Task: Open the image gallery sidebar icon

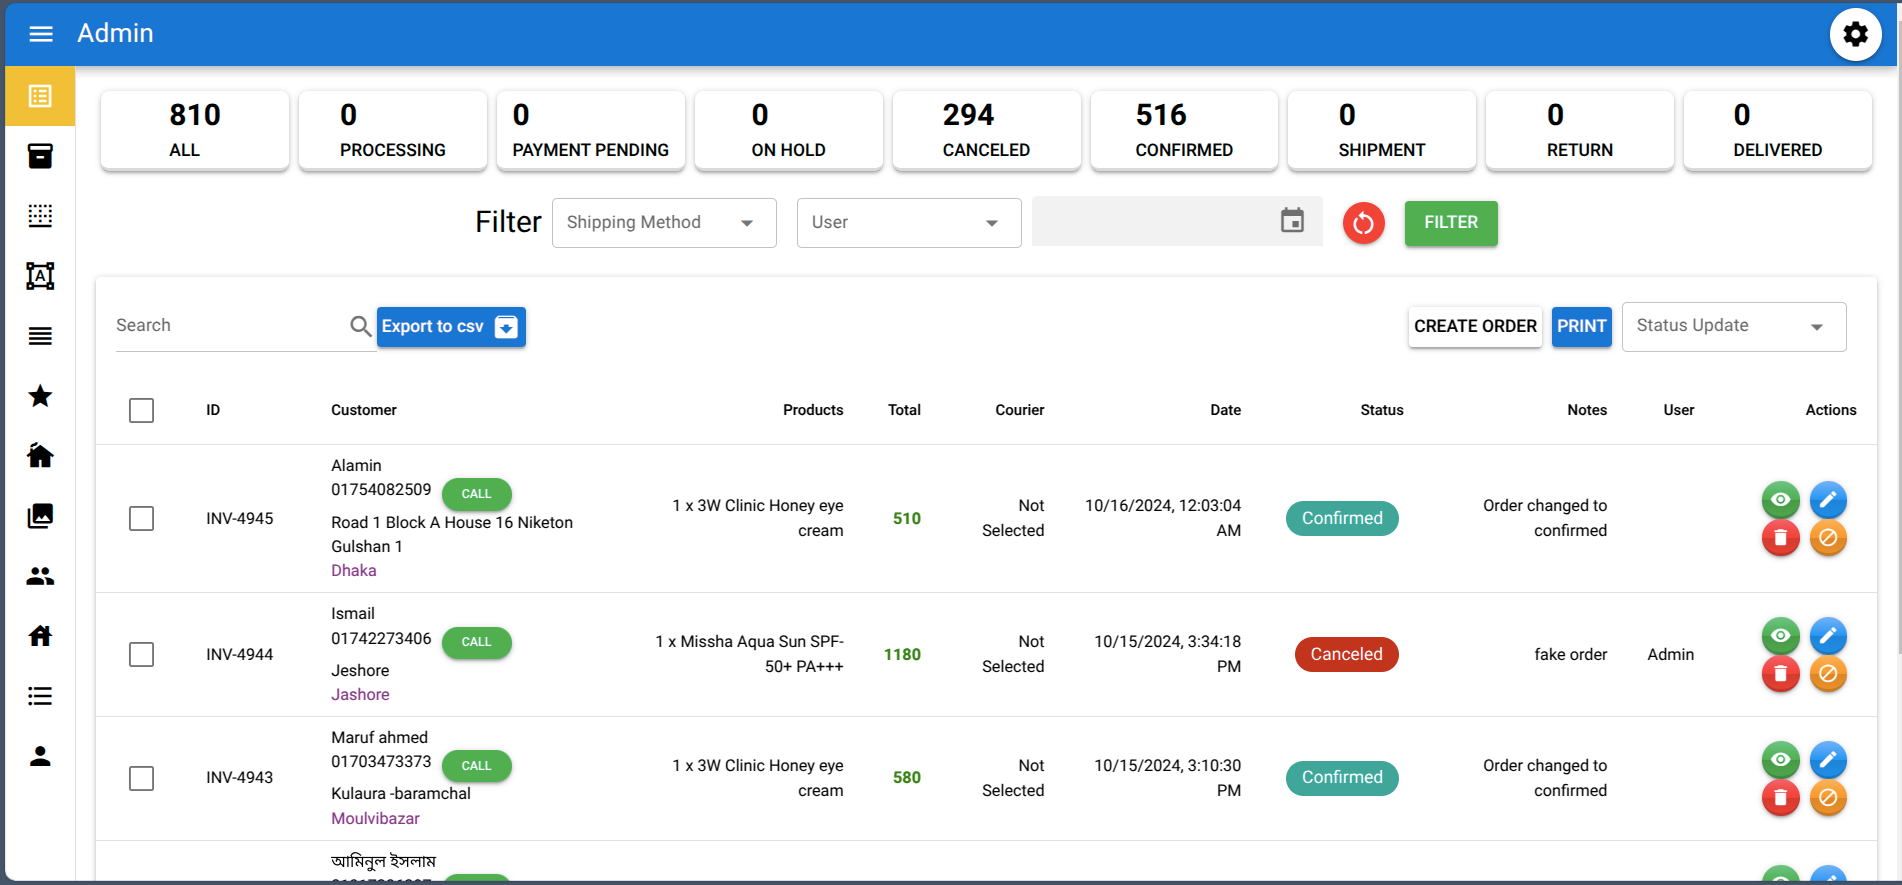Action: tap(40, 516)
